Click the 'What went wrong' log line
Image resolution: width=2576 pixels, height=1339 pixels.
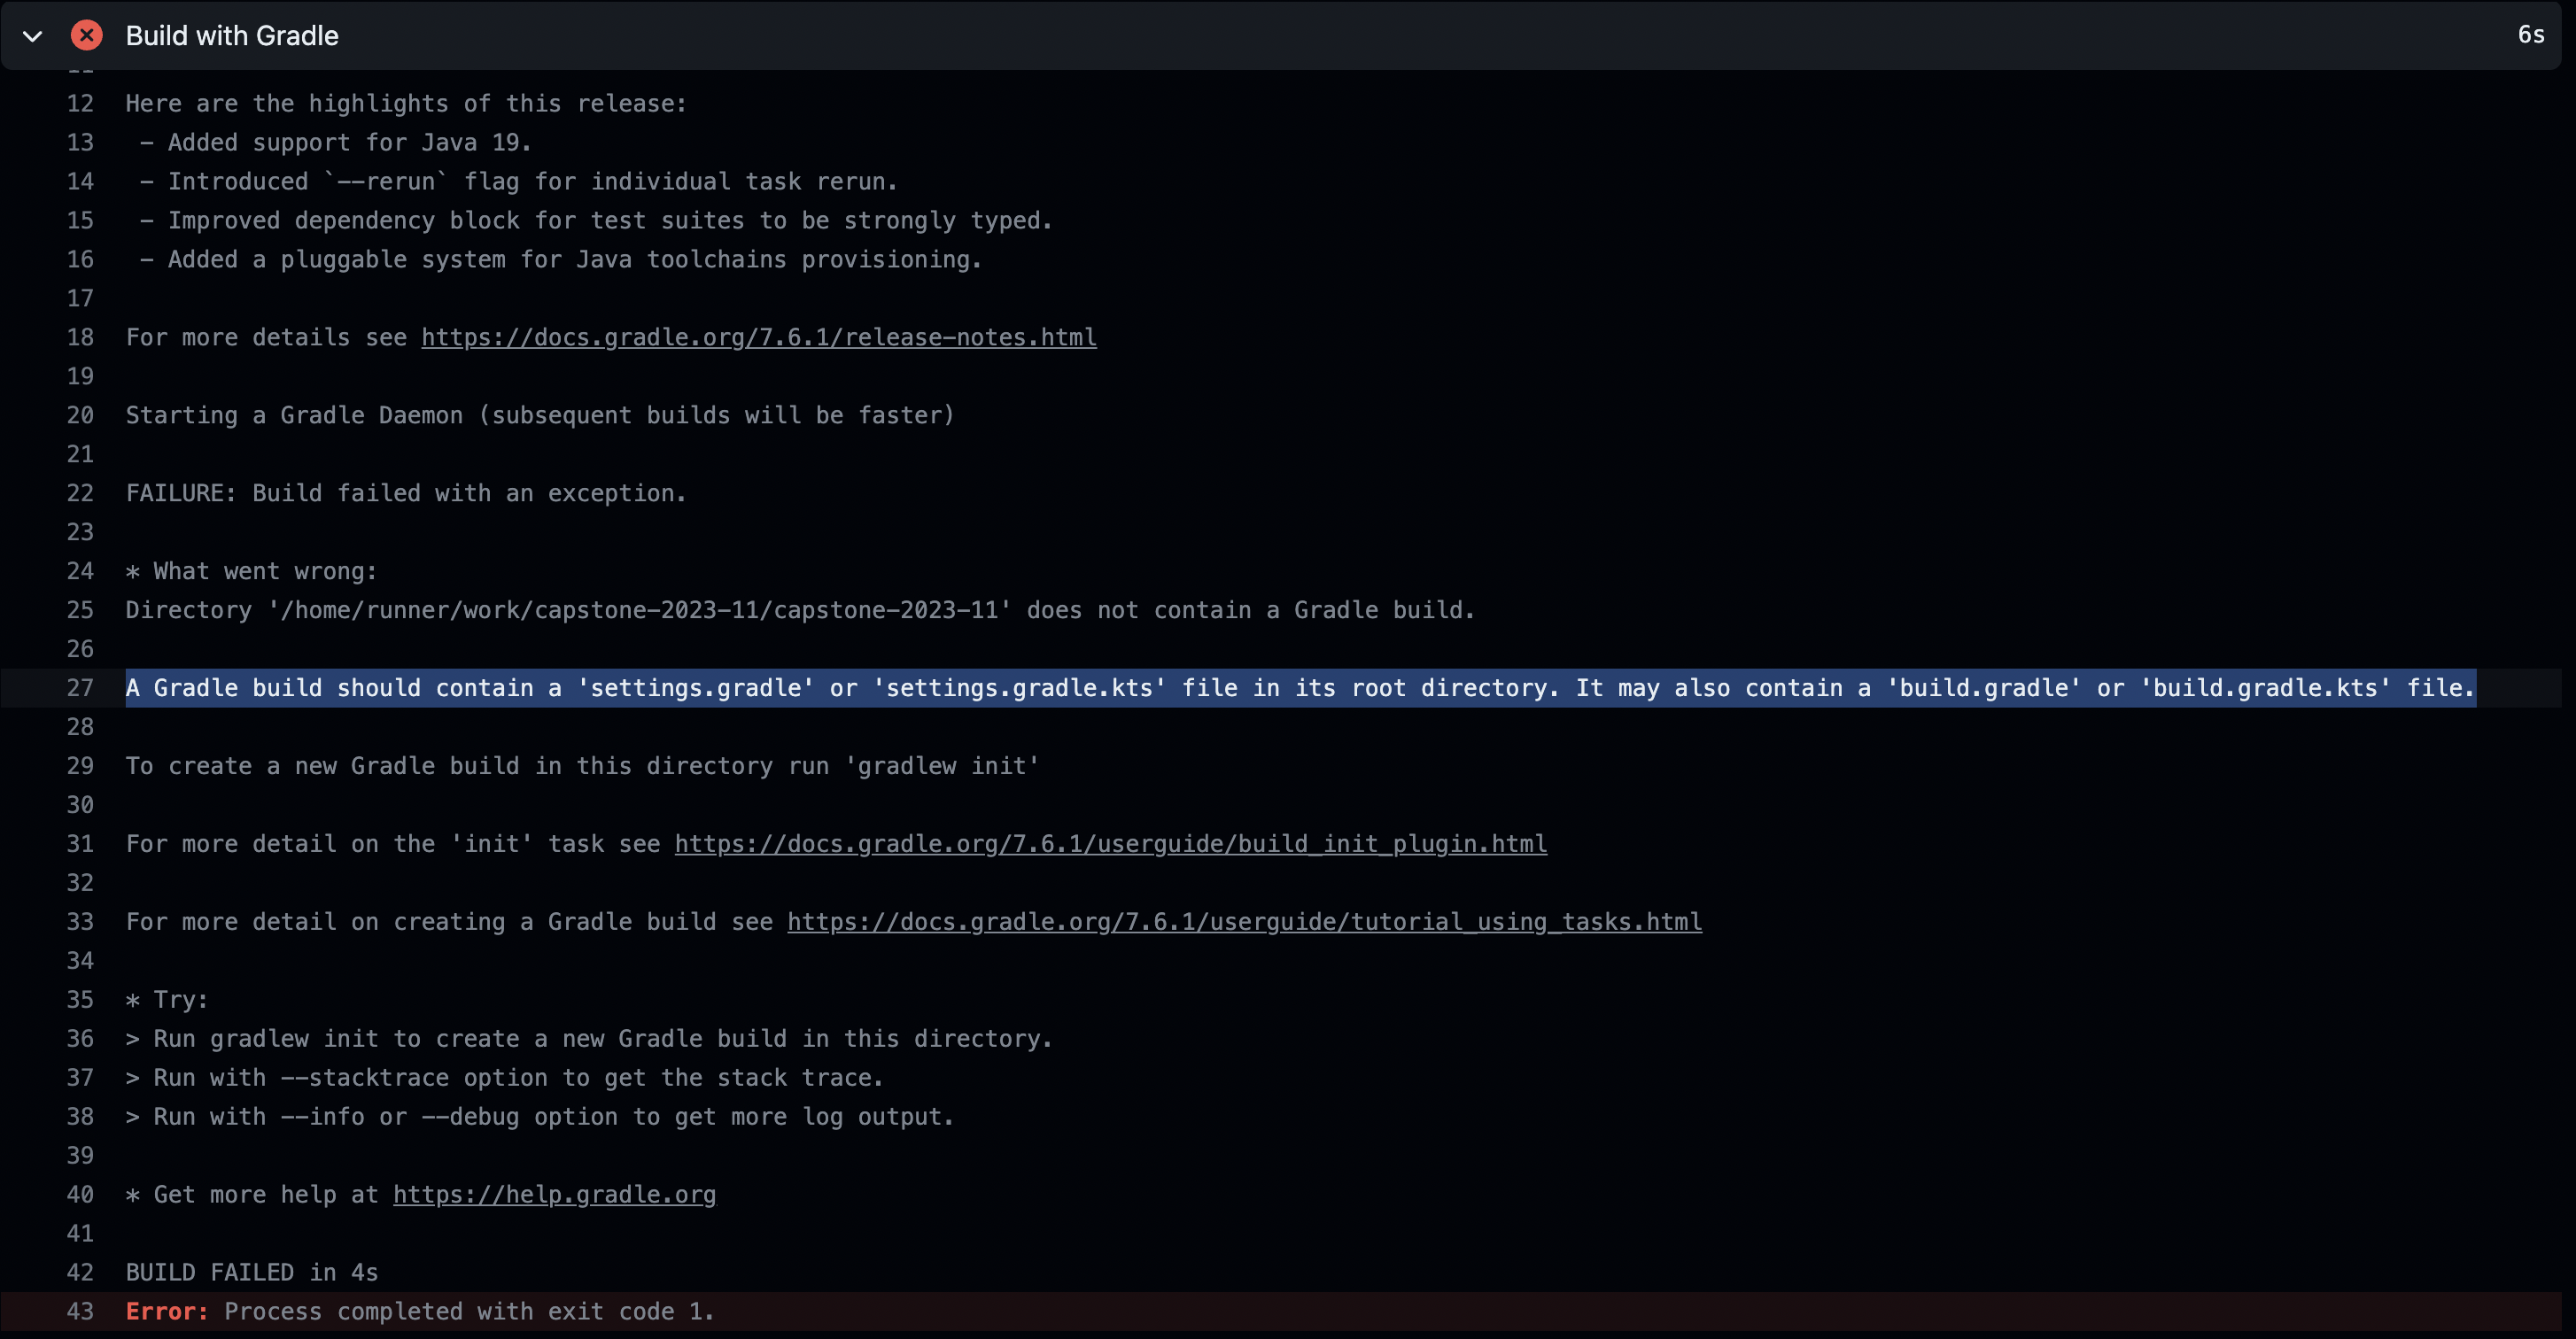click(x=251, y=571)
